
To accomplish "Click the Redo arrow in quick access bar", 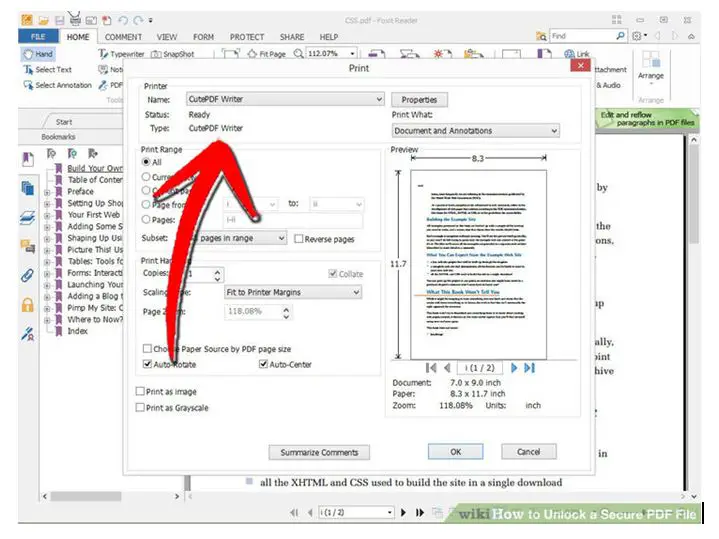I will coord(138,20).
